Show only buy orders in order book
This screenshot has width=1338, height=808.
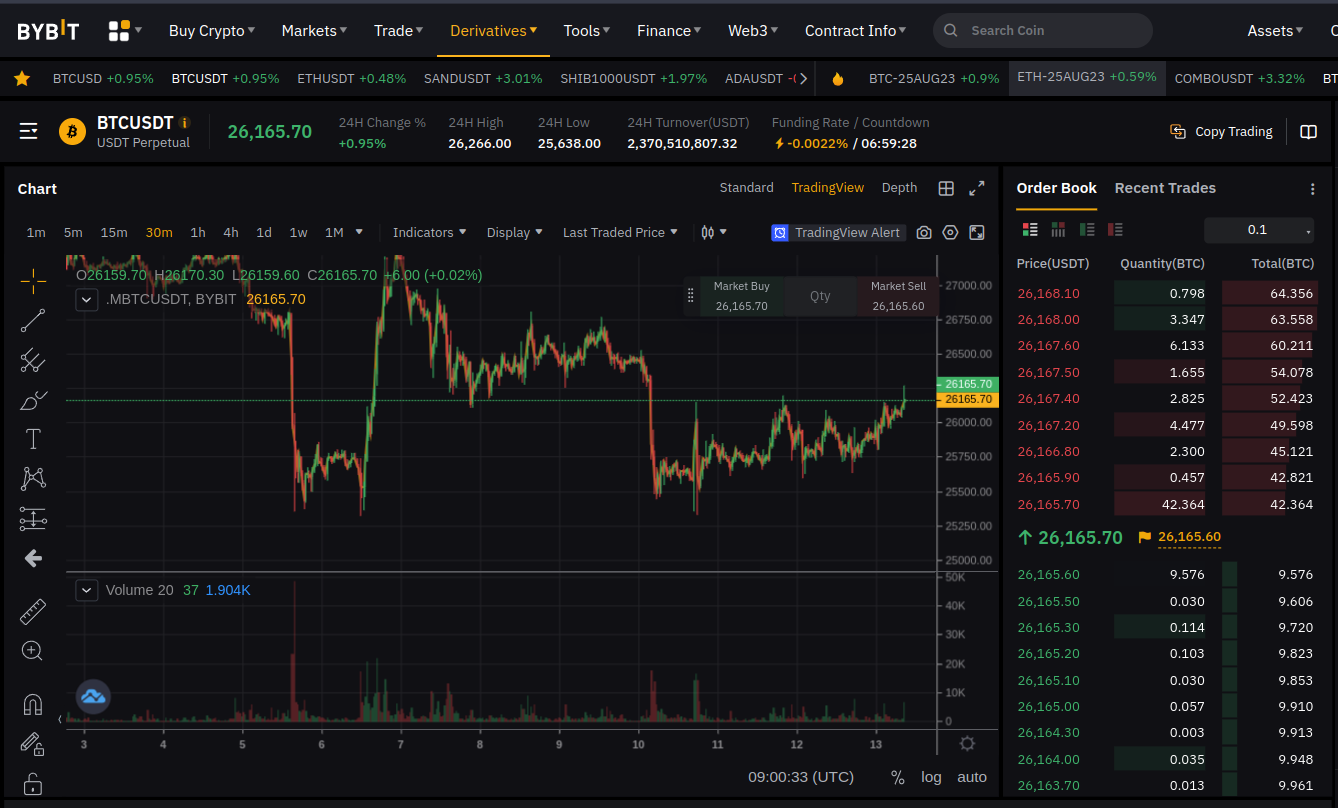[1087, 229]
